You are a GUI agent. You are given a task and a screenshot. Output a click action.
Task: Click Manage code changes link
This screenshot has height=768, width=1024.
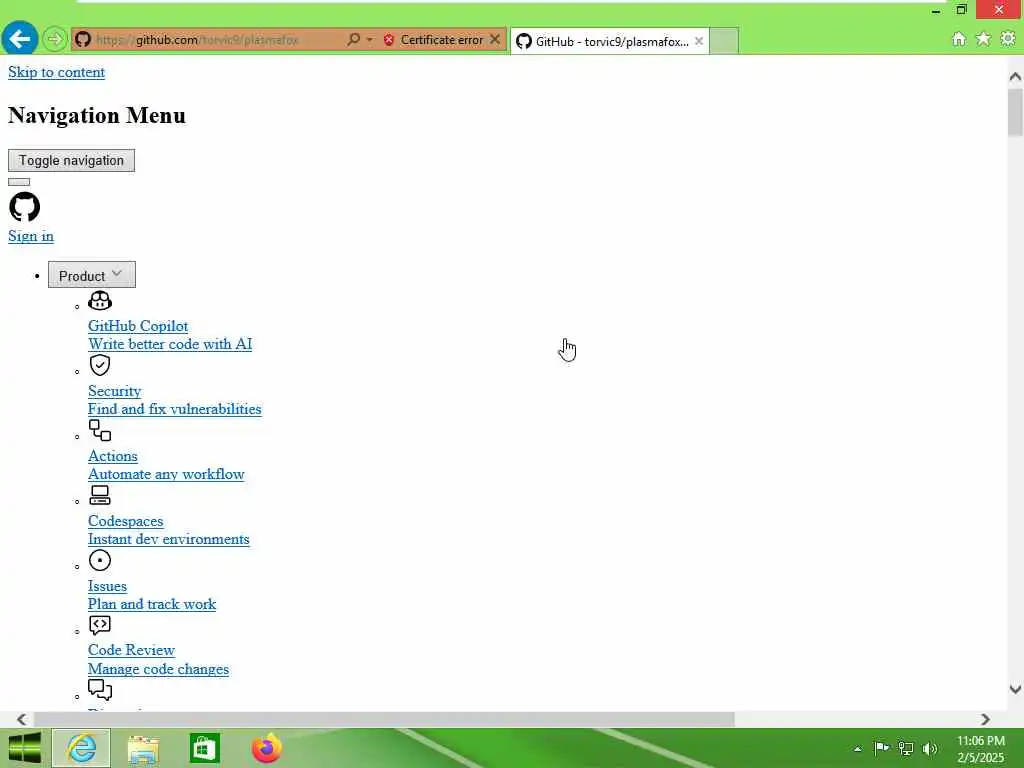[158, 669]
